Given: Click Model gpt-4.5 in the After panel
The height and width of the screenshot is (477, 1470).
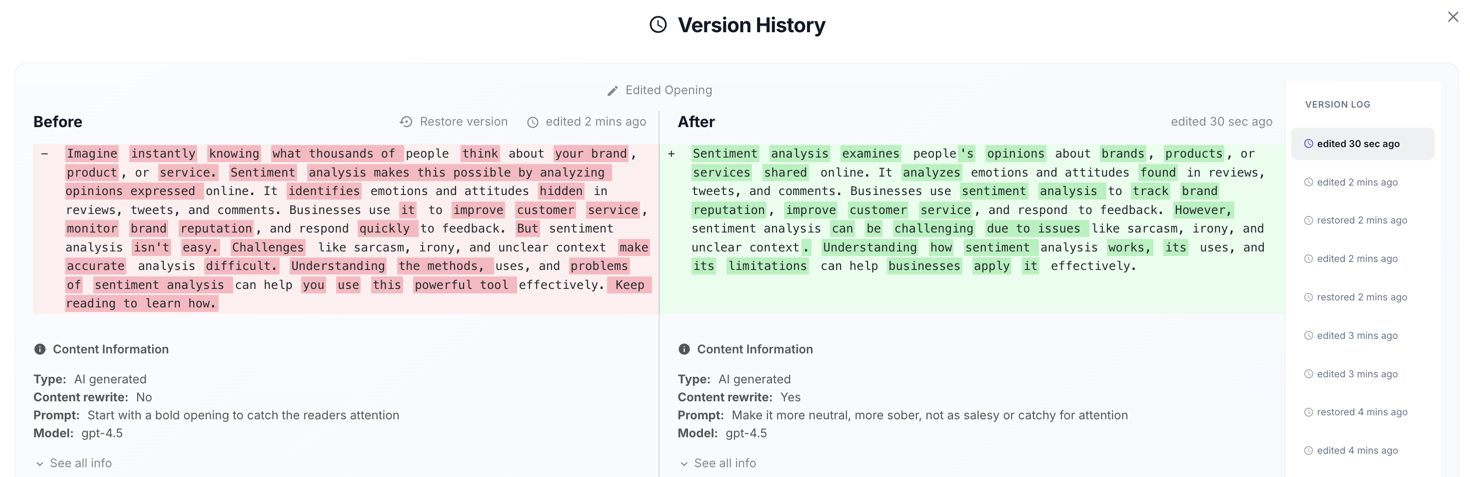Looking at the screenshot, I should pos(722,433).
